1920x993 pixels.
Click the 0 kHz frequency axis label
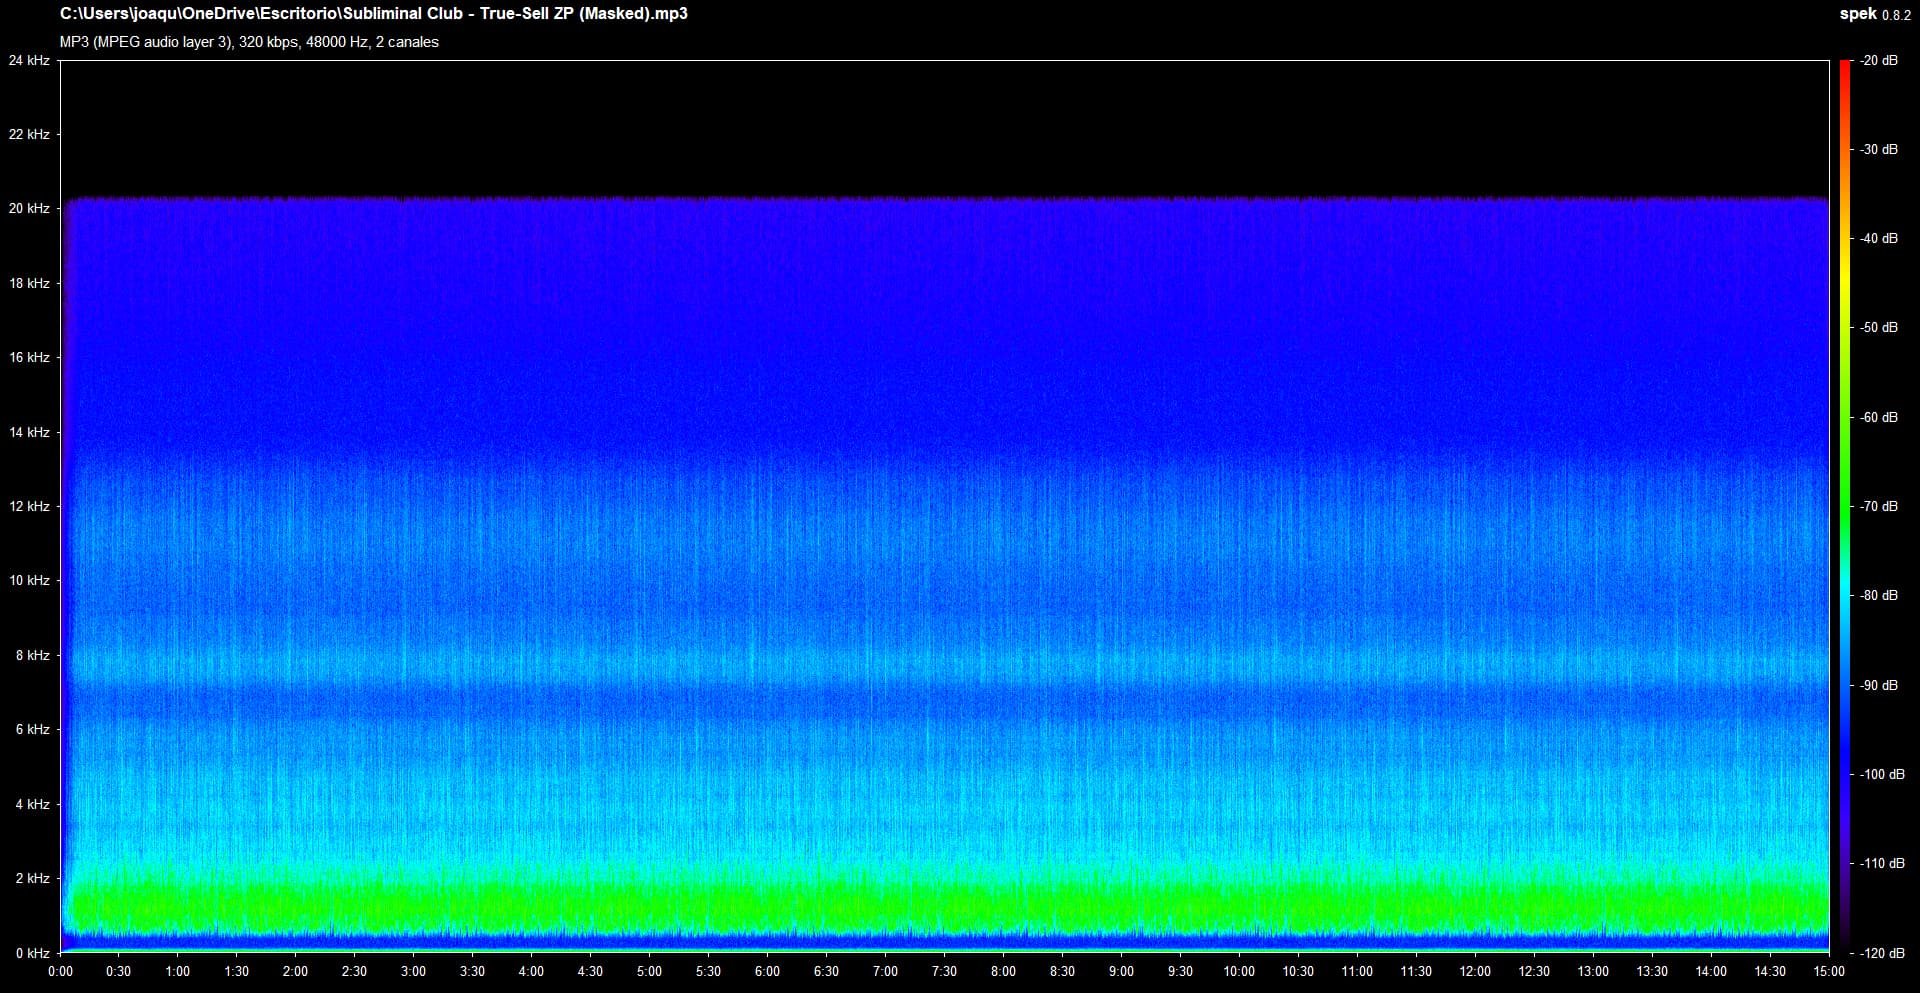32,953
